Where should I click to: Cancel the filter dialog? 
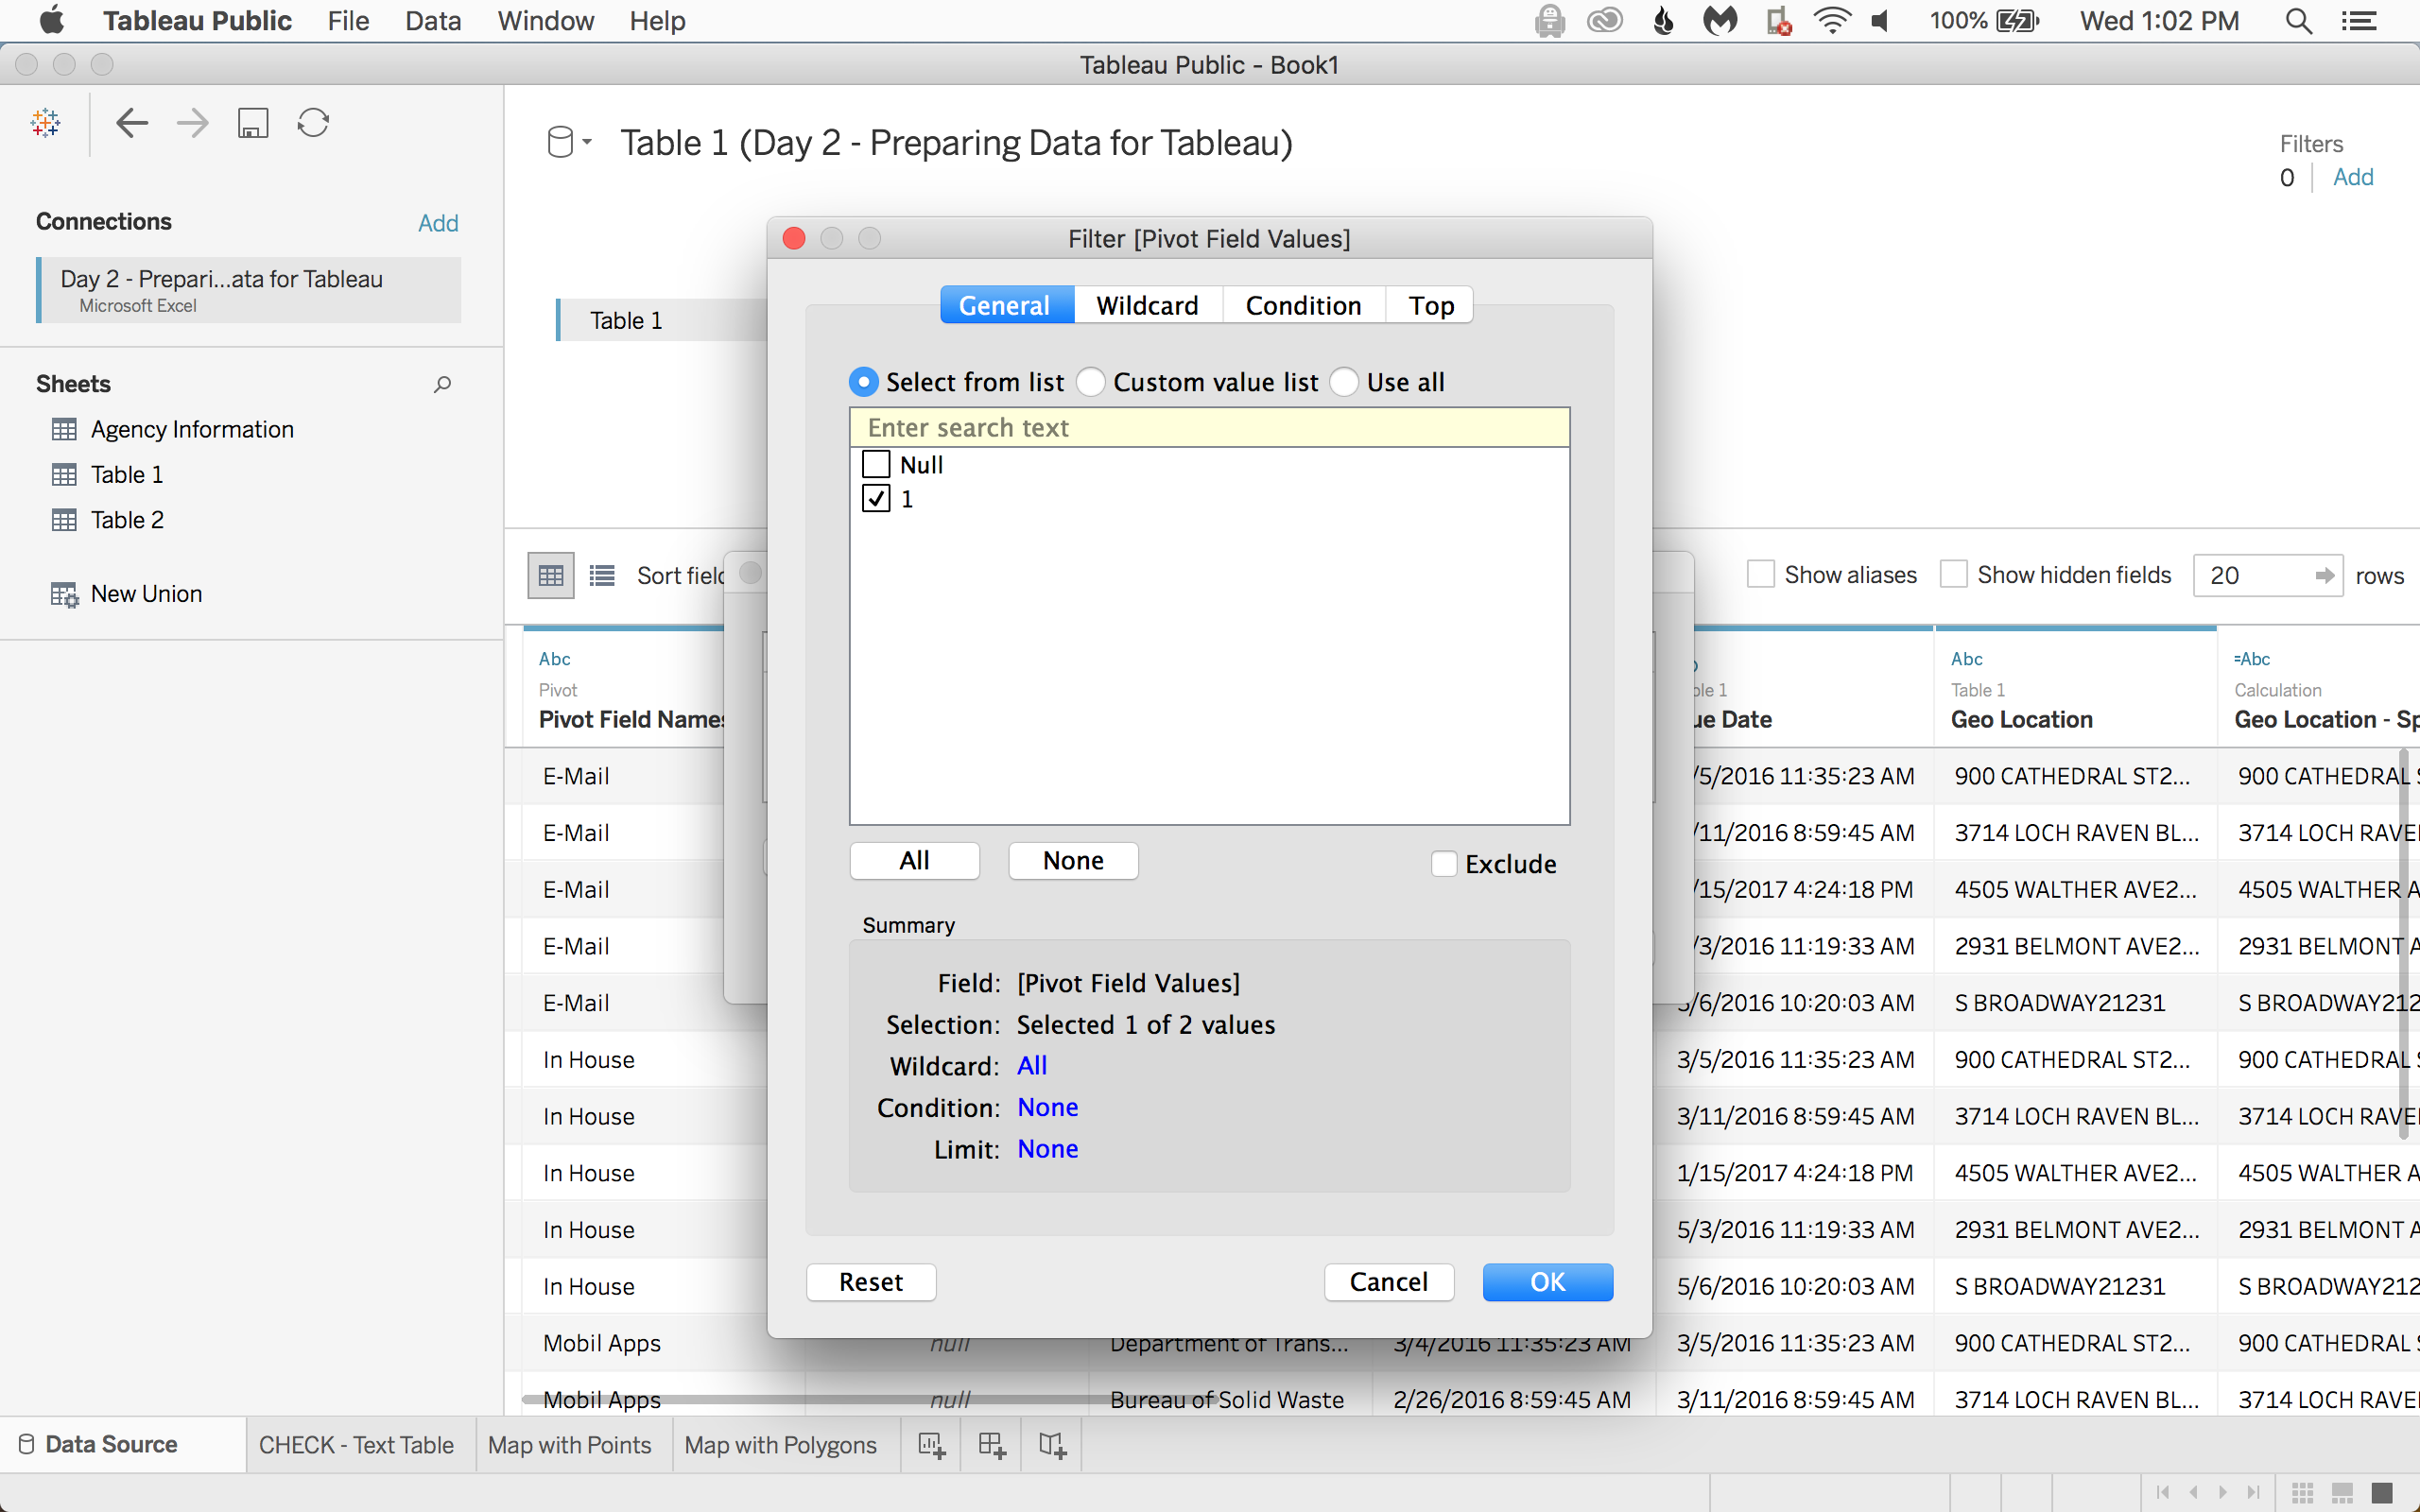coord(1389,1282)
